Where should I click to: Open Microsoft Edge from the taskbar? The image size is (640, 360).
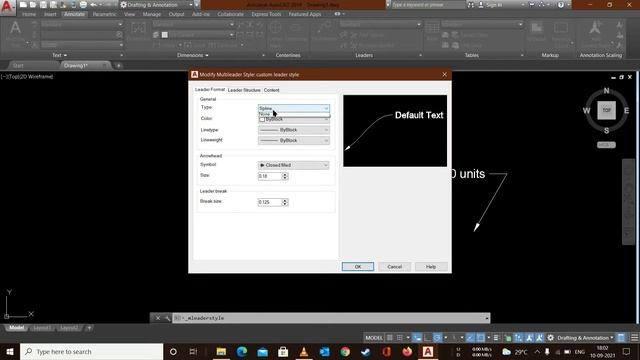pyautogui.click(x=242, y=351)
